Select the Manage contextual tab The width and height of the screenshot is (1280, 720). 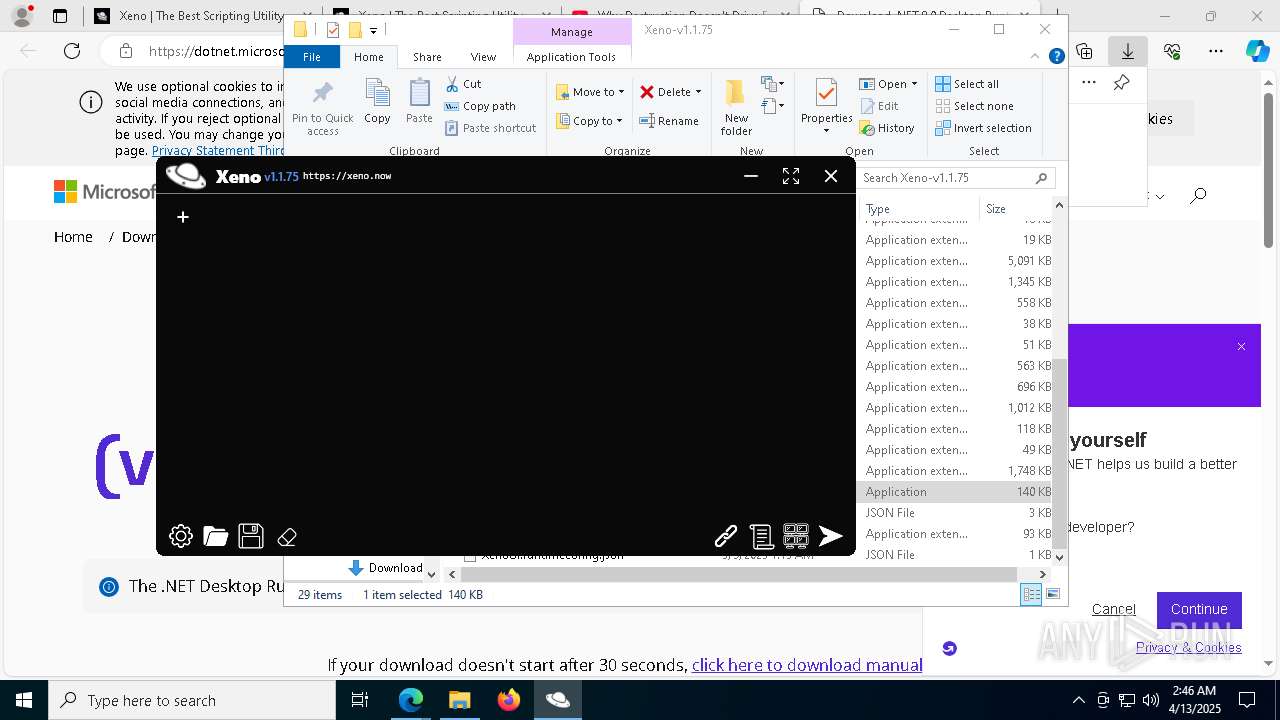tap(572, 32)
